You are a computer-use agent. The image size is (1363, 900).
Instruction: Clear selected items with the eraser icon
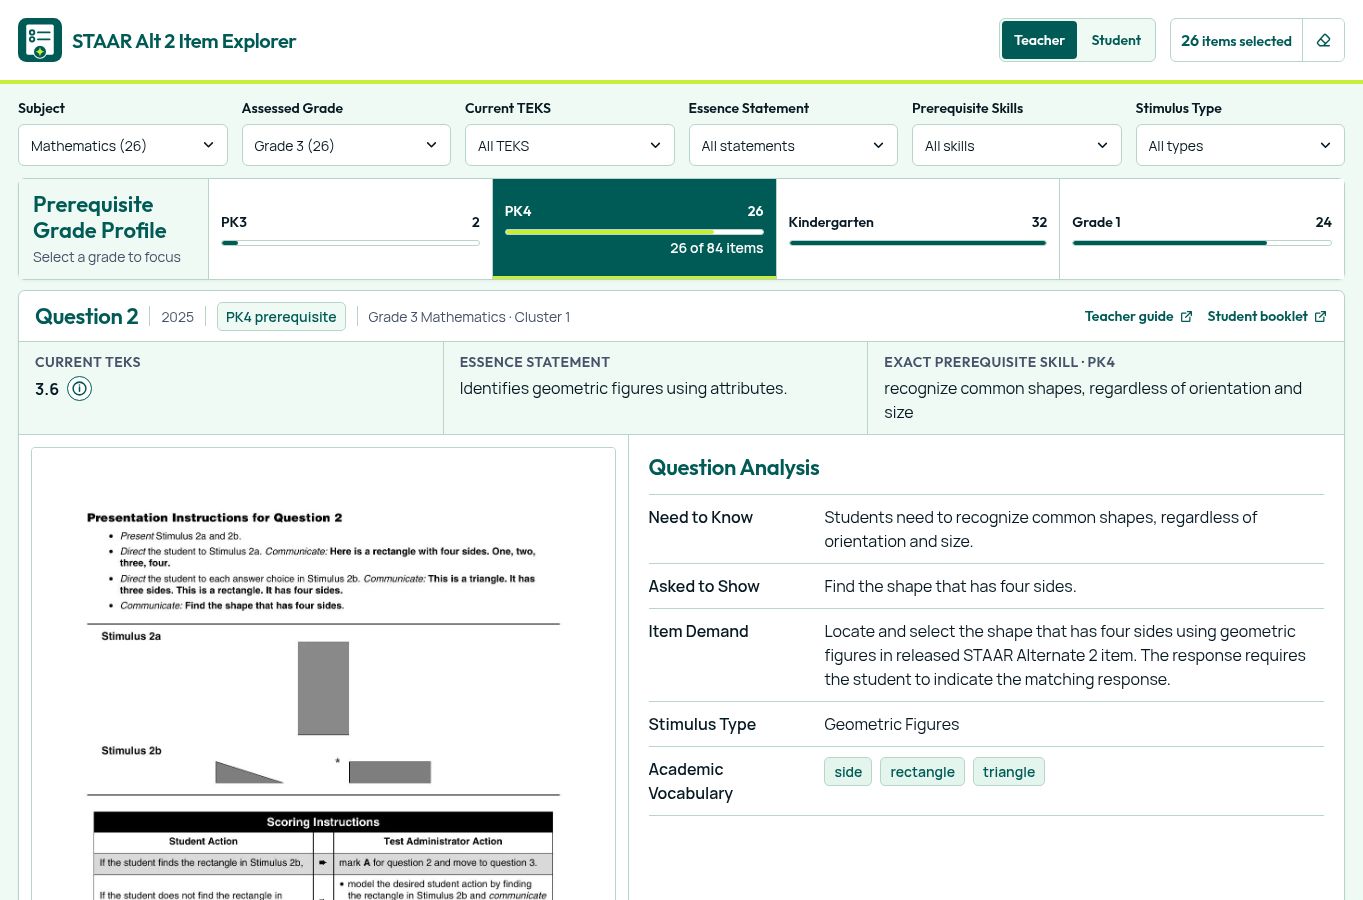point(1323,40)
